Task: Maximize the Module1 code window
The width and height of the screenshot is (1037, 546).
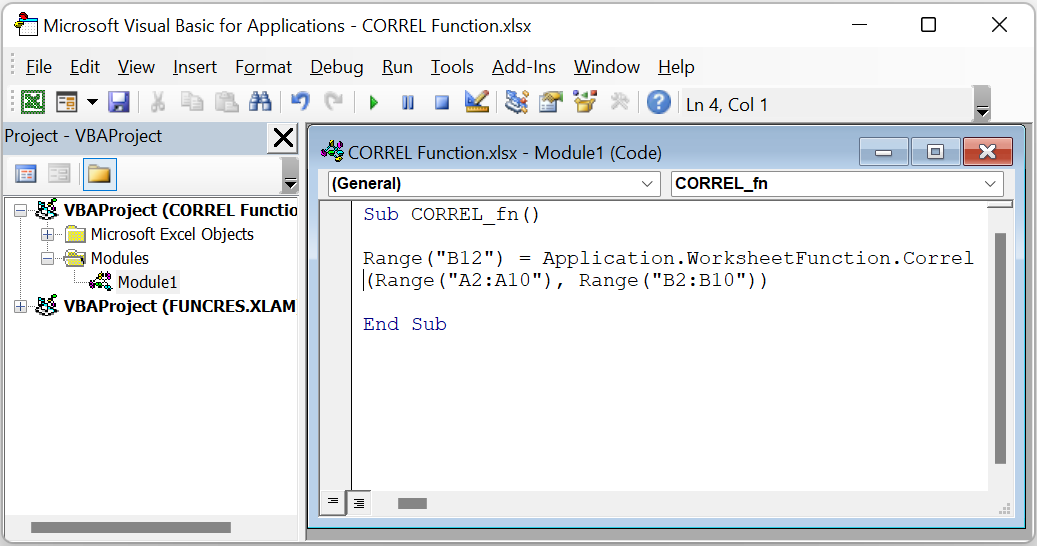Action: [x=935, y=152]
